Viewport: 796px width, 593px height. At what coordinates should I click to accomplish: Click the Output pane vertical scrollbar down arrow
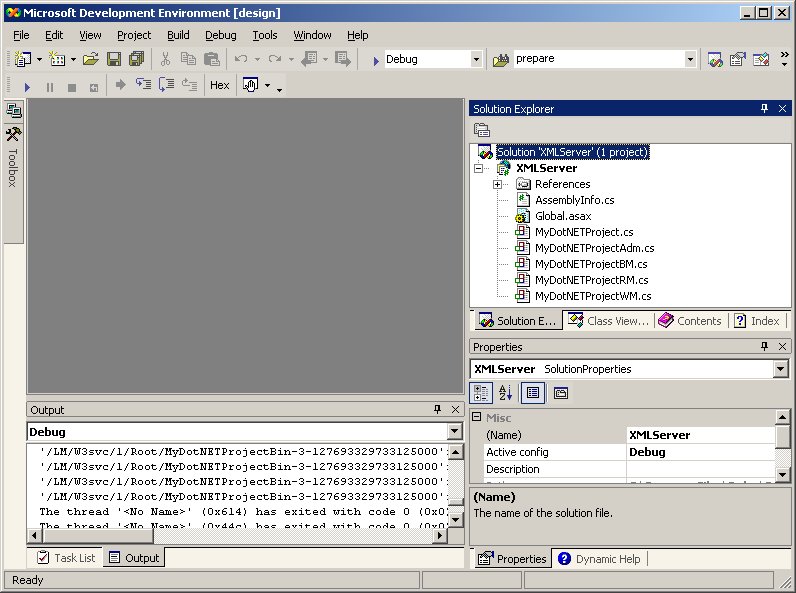point(455,520)
